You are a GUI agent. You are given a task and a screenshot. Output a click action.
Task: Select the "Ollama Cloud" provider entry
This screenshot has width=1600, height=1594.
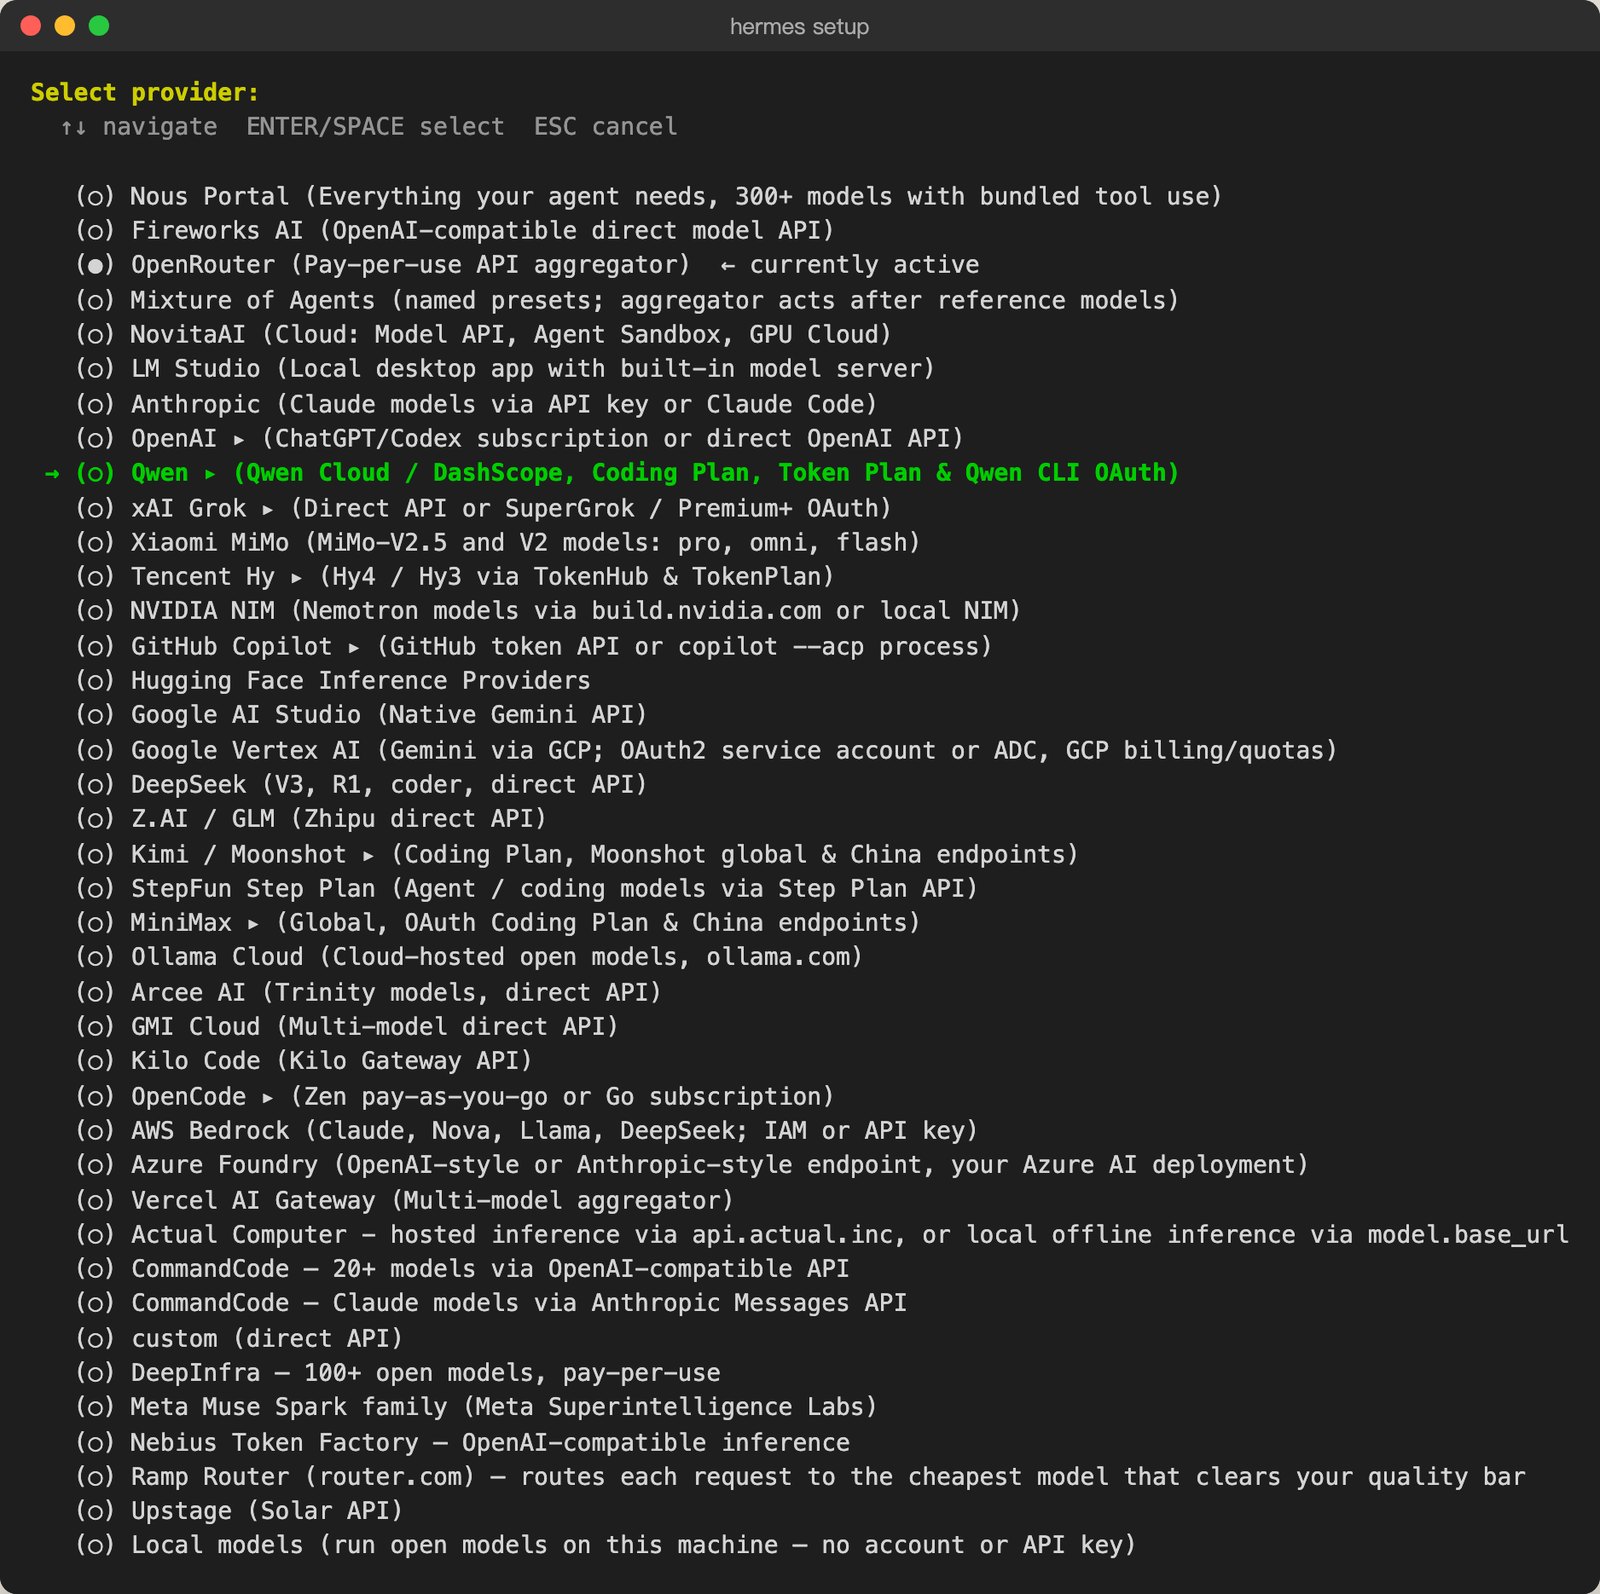[469, 956]
